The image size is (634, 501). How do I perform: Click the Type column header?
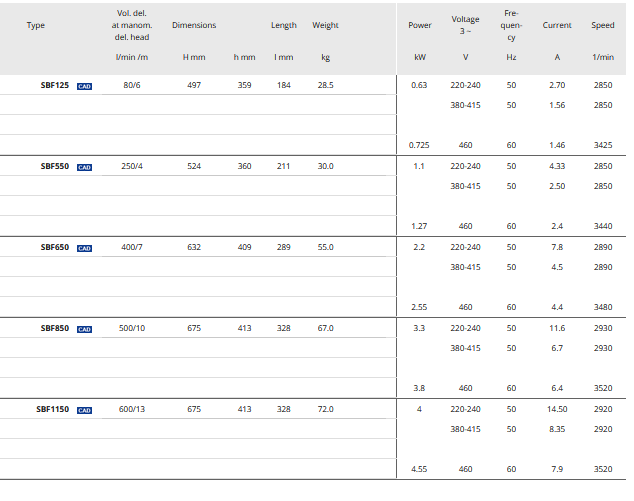(x=36, y=25)
